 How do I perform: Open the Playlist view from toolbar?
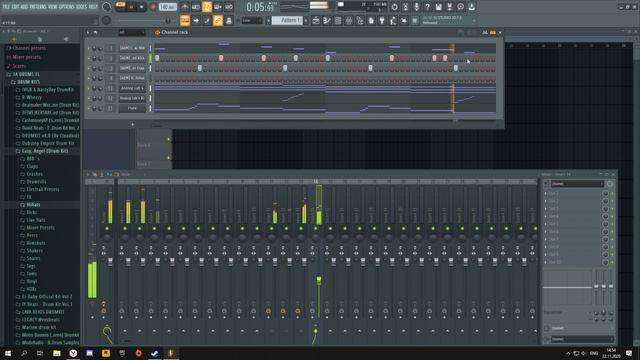[x=316, y=20]
